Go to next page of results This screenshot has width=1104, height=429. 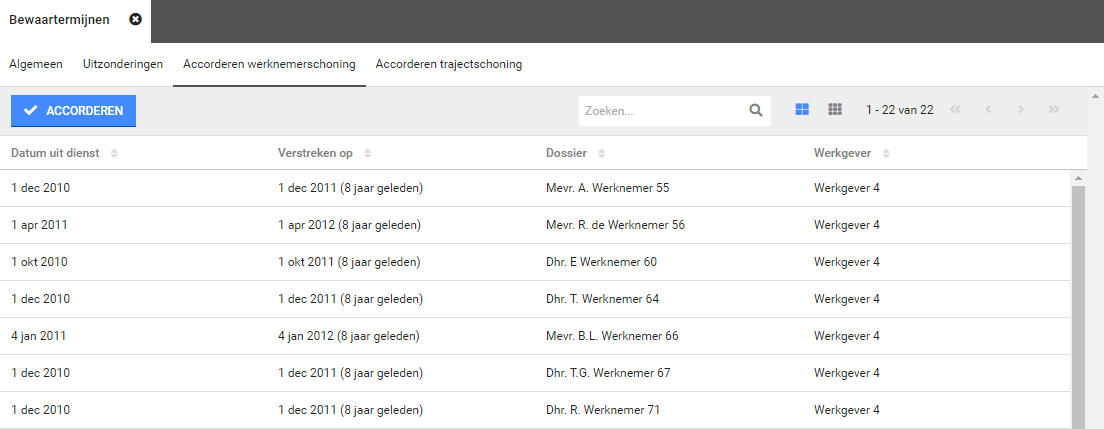[x=1021, y=110]
